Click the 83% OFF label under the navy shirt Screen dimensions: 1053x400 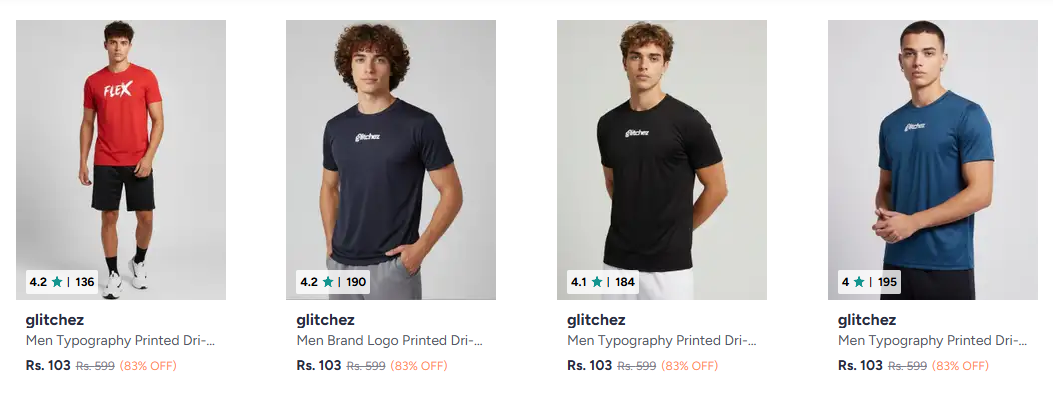418,366
